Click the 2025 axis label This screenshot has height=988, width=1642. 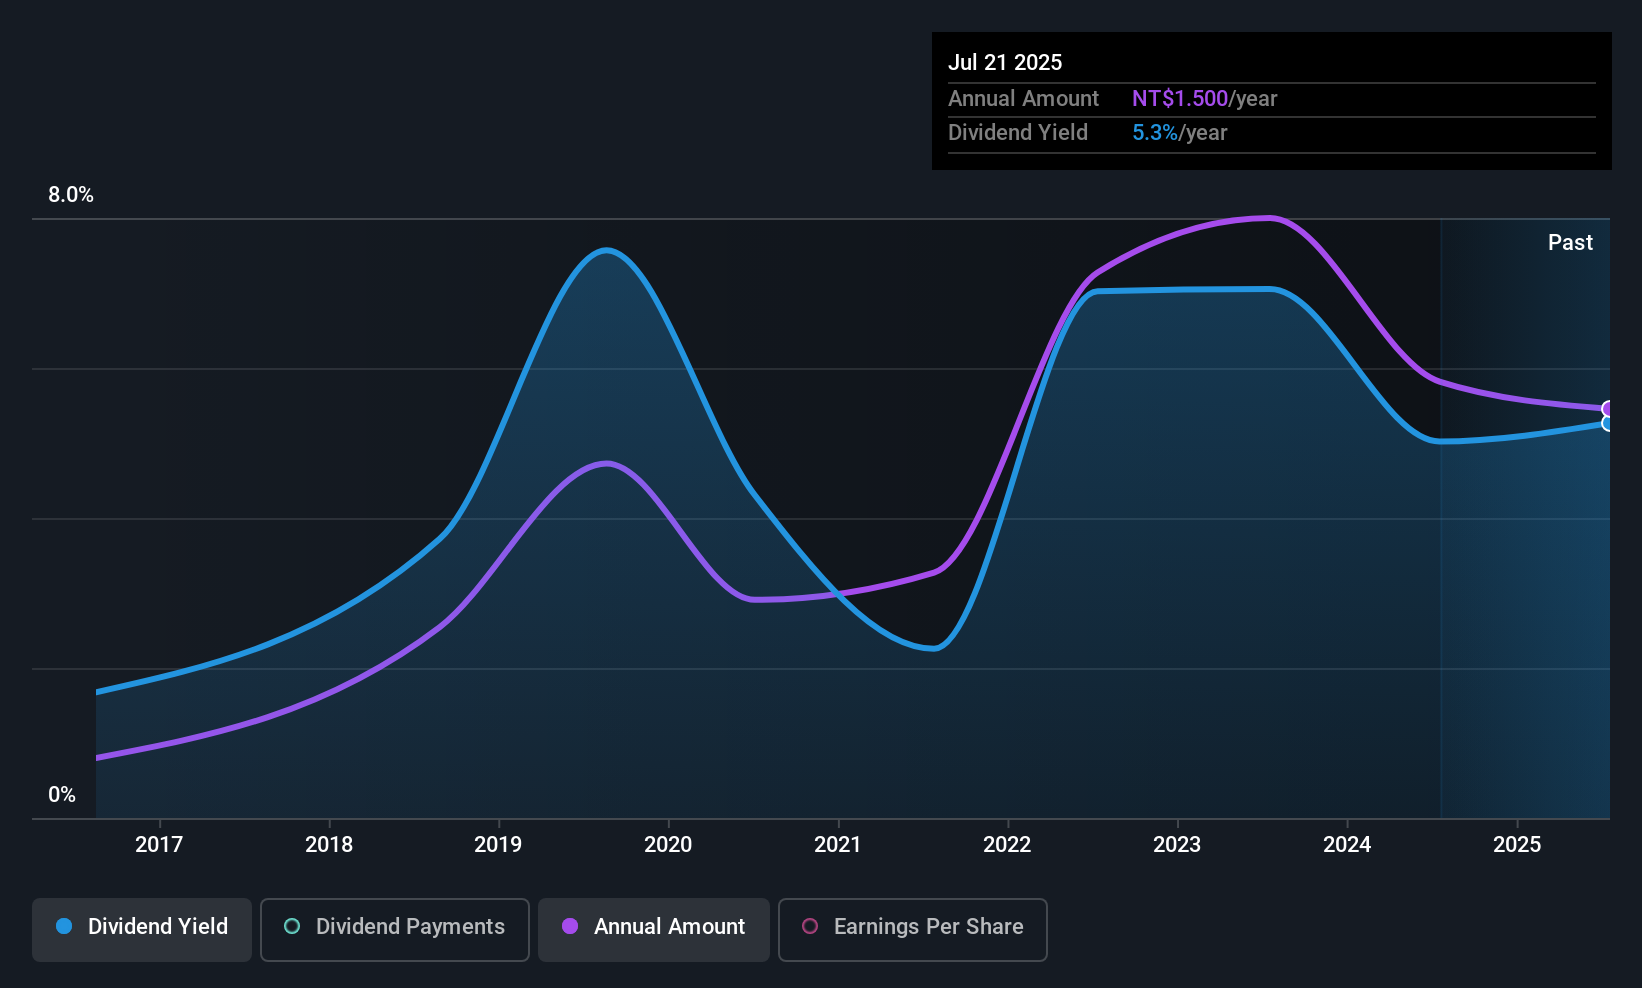[1517, 845]
